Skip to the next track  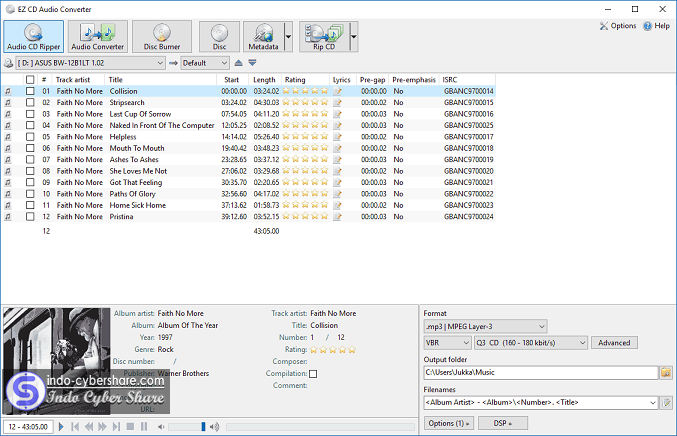(x=116, y=427)
